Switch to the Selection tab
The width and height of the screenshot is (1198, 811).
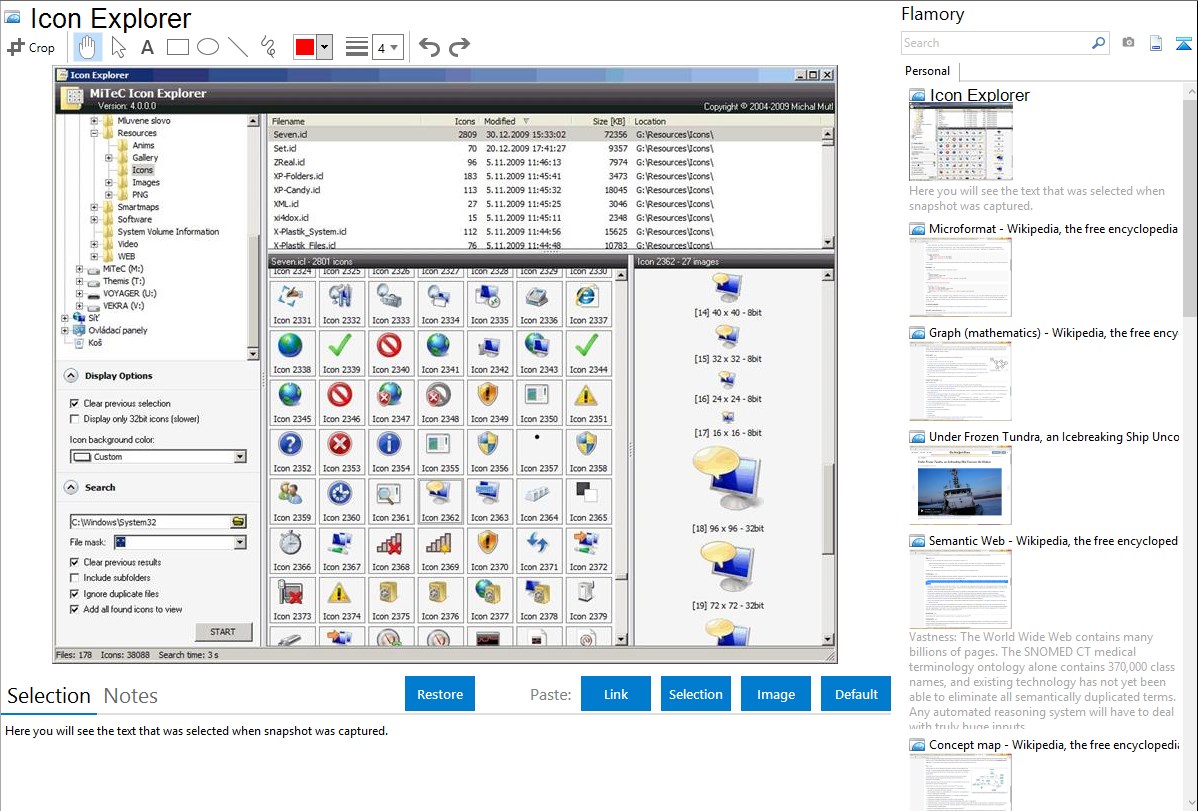pos(49,696)
